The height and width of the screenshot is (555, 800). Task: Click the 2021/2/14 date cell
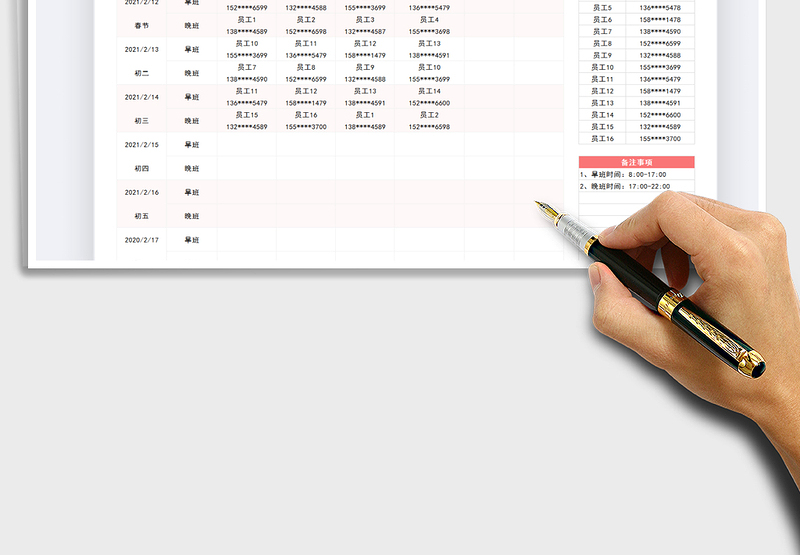tap(141, 97)
